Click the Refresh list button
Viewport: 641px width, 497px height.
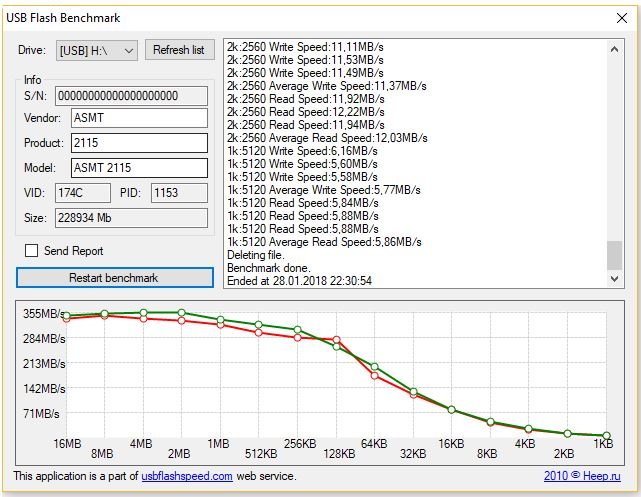[x=179, y=50]
